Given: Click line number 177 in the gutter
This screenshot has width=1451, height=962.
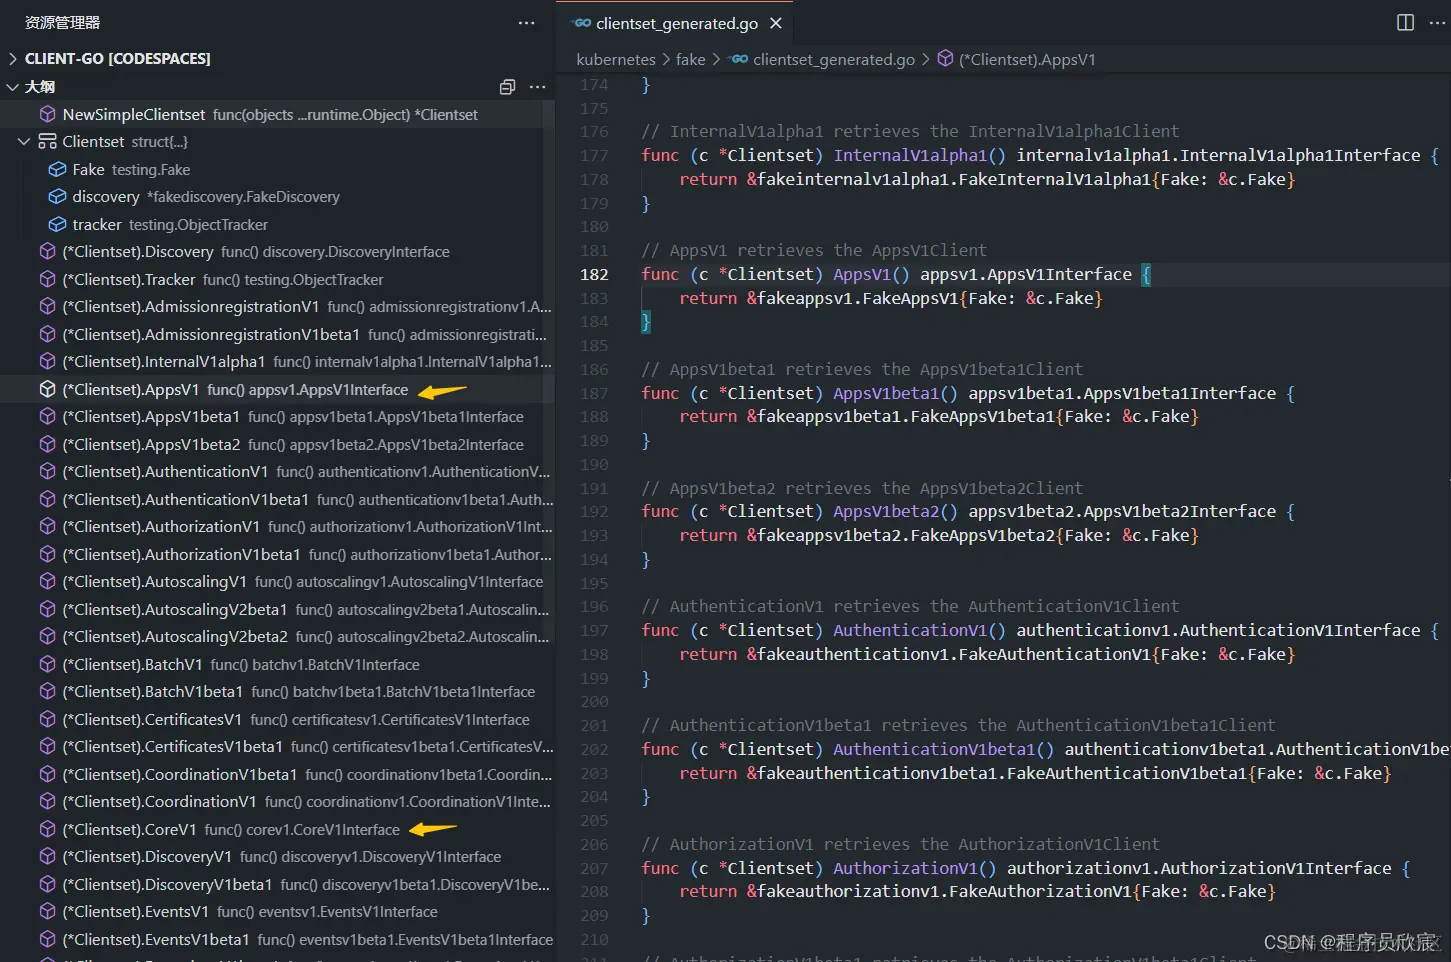Looking at the screenshot, I should pyautogui.click(x=594, y=156).
